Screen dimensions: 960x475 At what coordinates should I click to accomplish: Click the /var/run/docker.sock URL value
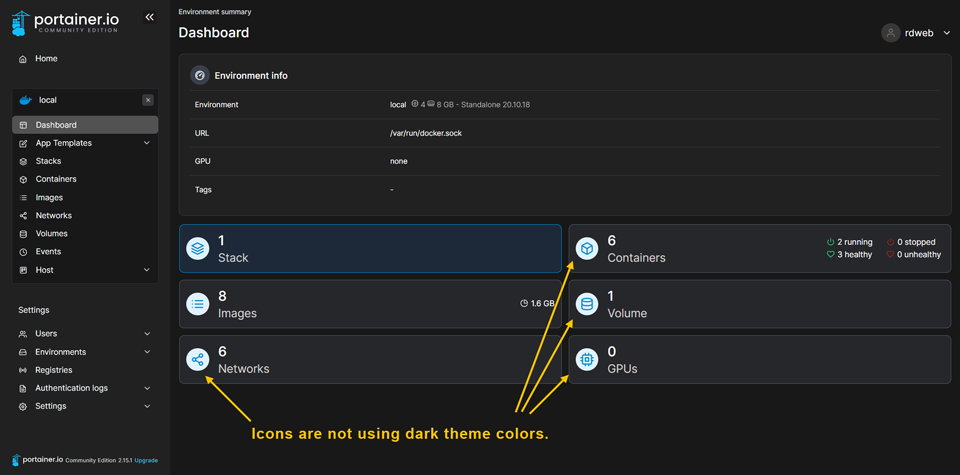426,133
